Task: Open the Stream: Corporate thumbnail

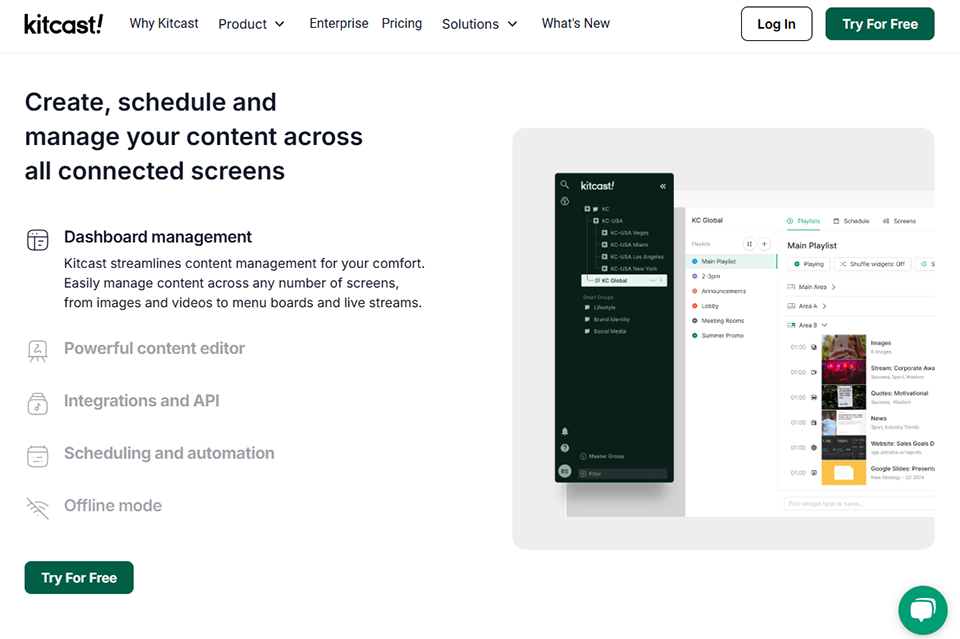Action: tap(844, 372)
